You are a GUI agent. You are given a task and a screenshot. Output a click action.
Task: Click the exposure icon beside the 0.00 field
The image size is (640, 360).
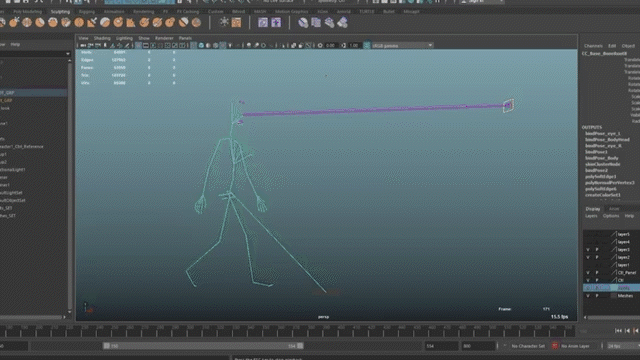(x=320, y=46)
